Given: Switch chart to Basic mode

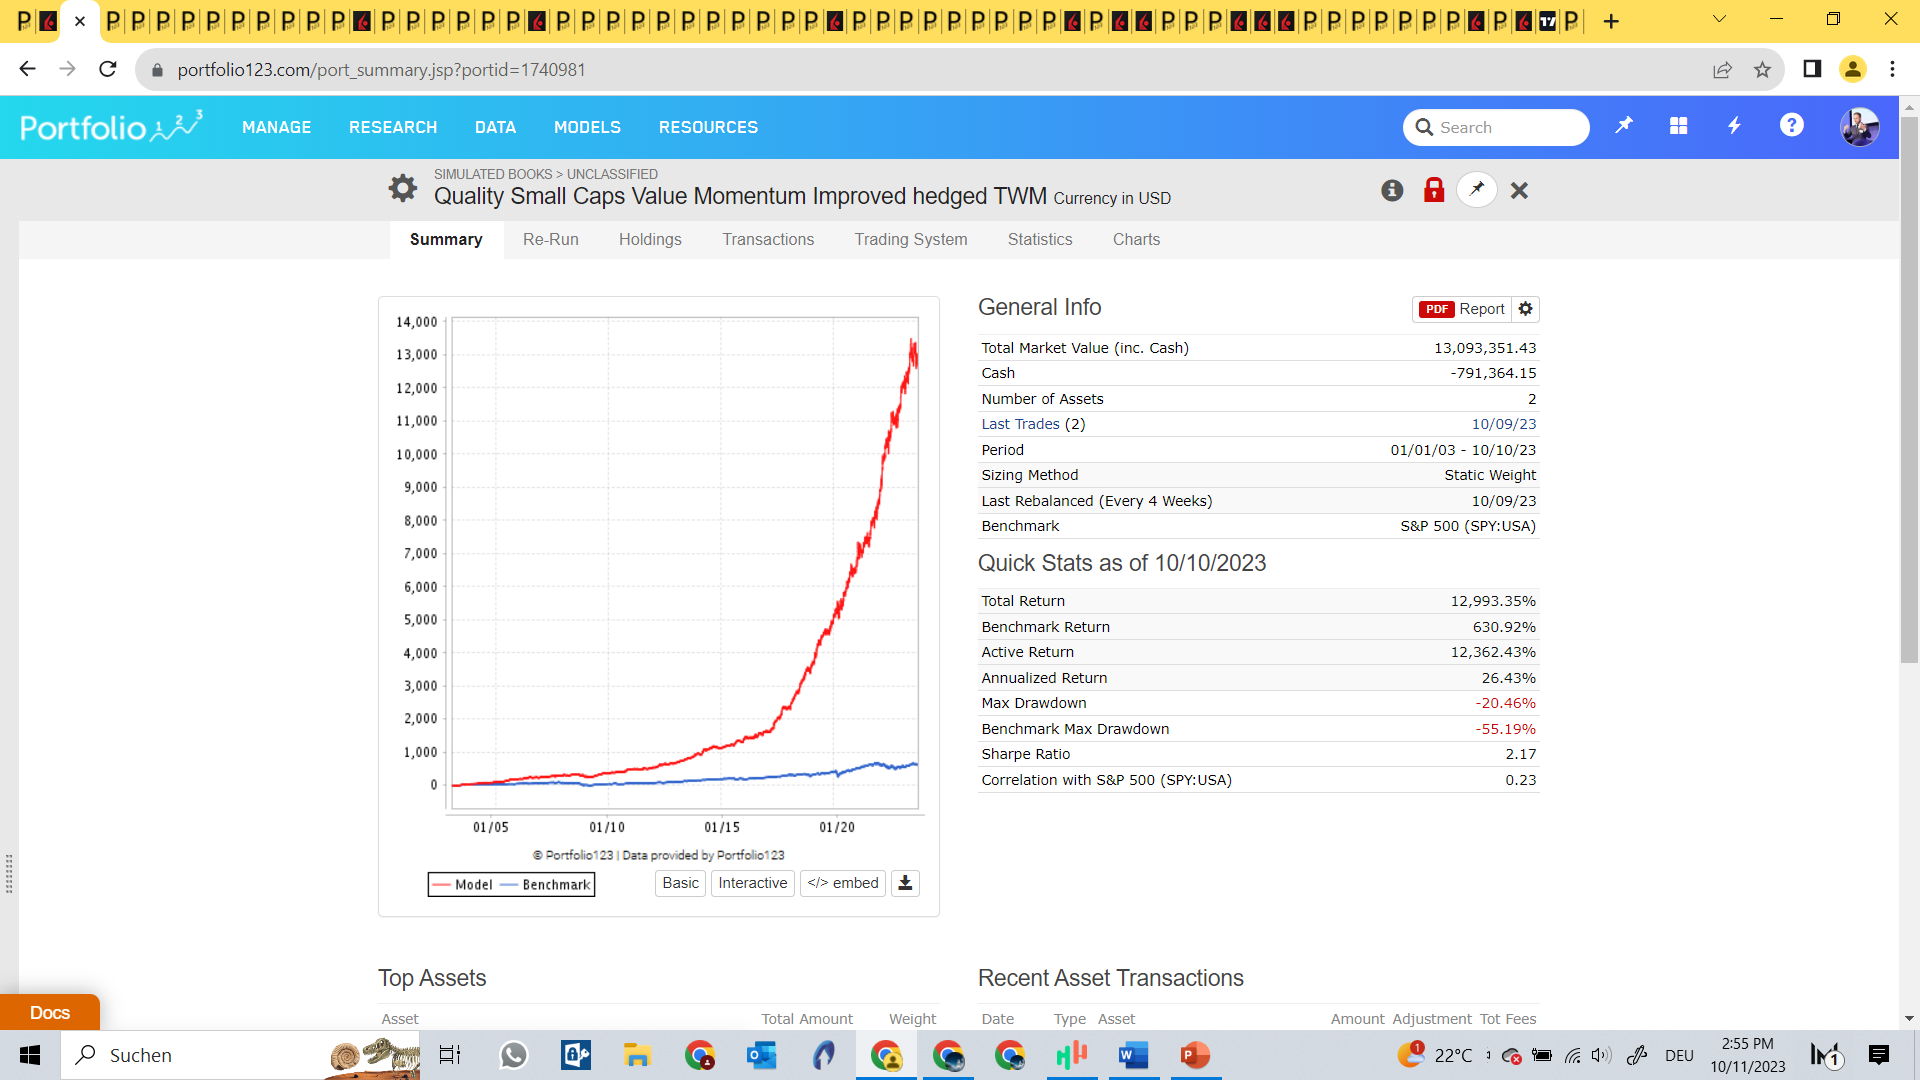Looking at the screenshot, I should pyautogui.click(x=680, y=883).
